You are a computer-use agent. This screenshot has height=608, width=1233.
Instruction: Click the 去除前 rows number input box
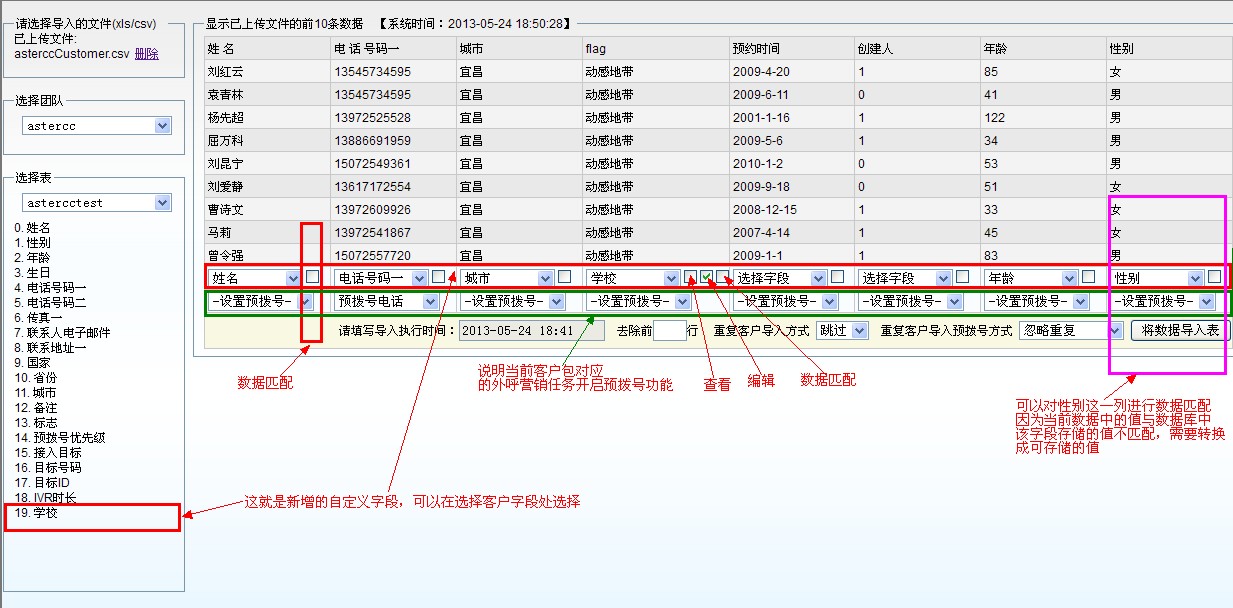668,331
